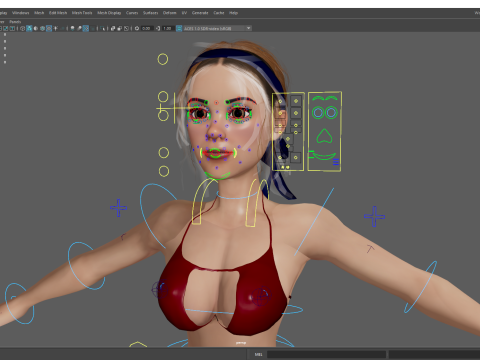Select the lowest yellow circle control beside the chin
Screen dimensions: 480x360
164,171
